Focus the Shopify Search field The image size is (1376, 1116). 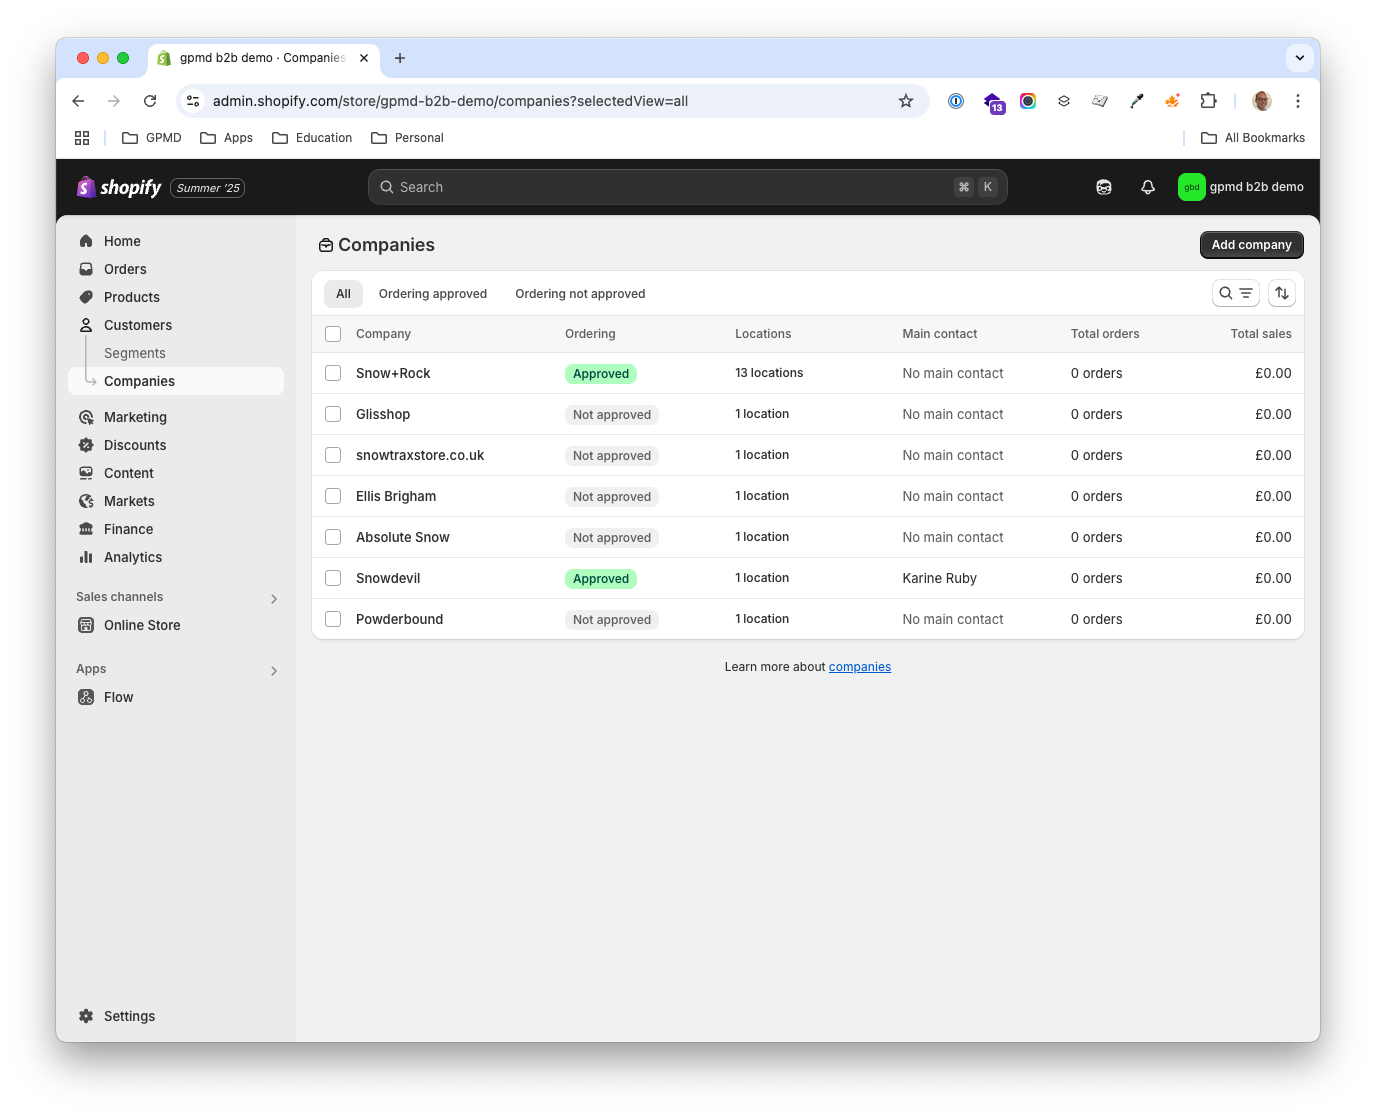688,187
